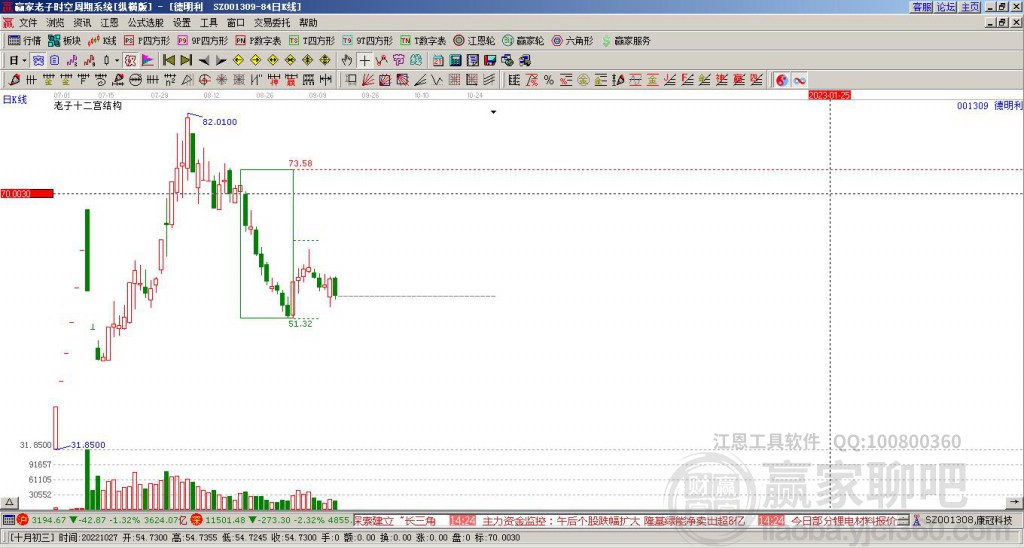Click the red floppy disk save icon
Image resolution: width=1024 pixels, height=548 pixels.
(490, 60)
